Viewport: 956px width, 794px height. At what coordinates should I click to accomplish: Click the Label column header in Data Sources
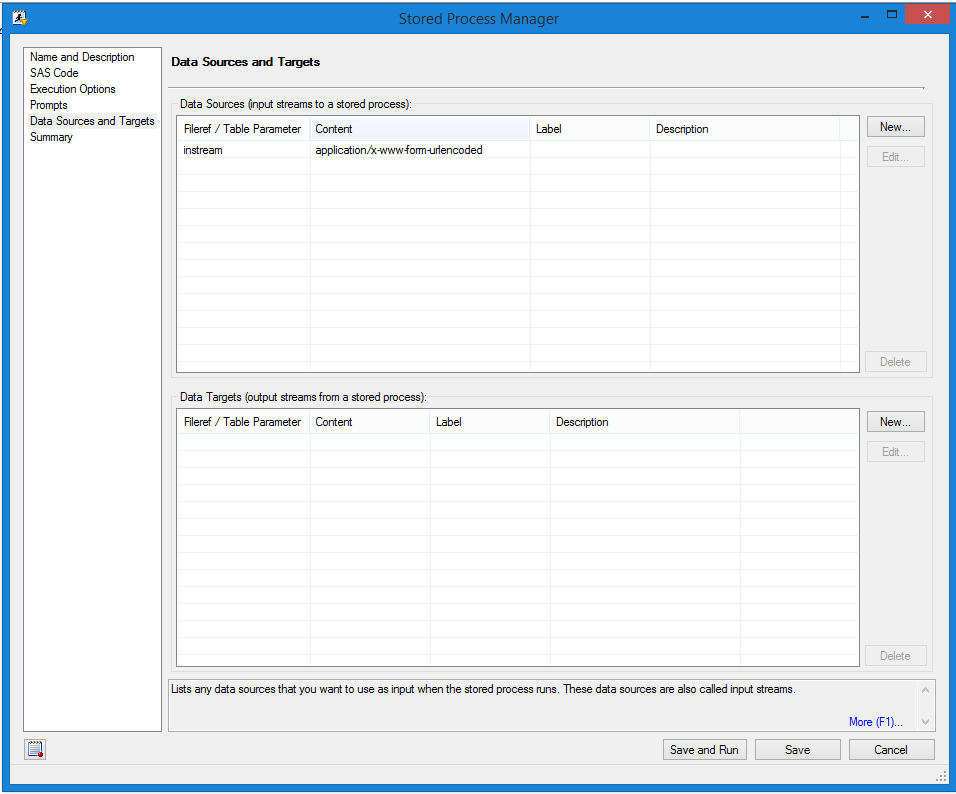[550, 129]
